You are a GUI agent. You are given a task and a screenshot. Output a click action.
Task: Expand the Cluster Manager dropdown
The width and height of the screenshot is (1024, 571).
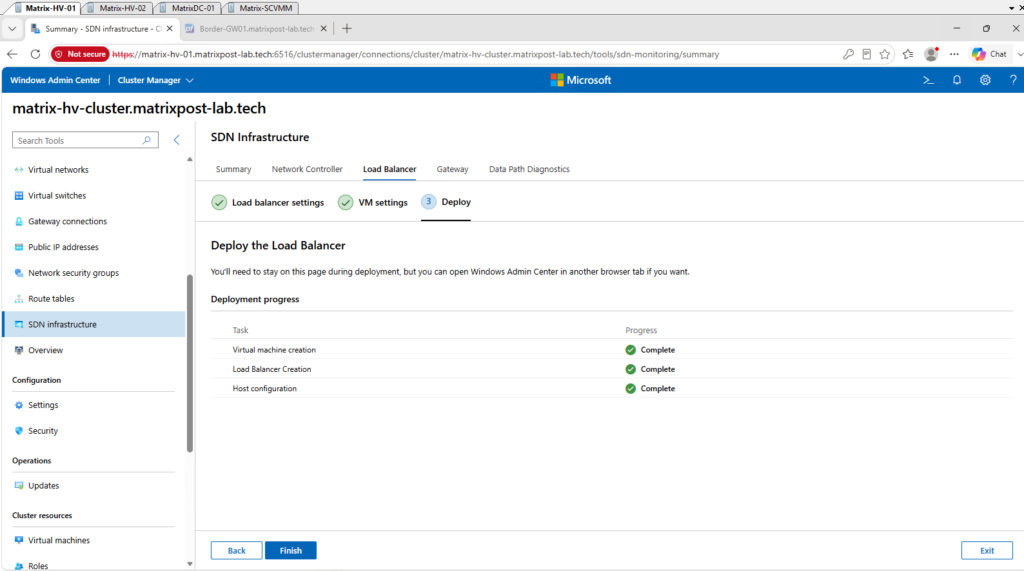coord(155,80)
